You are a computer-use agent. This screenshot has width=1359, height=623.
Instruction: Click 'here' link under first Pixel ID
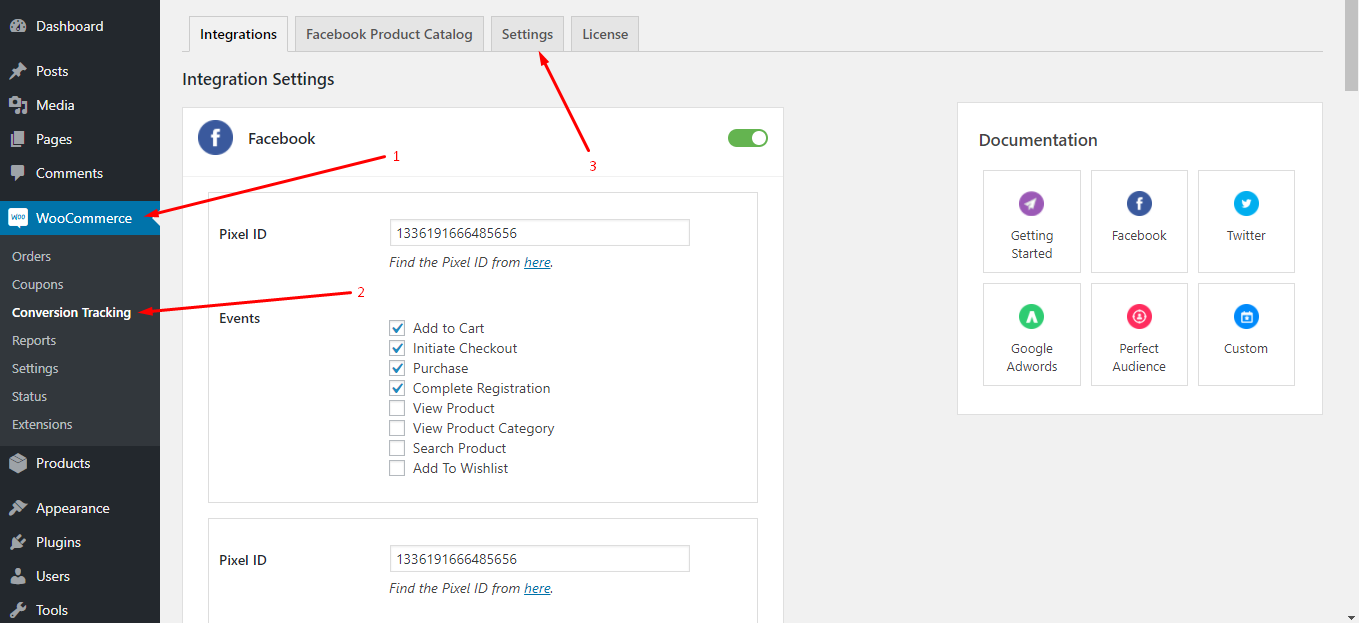(x=537, y=262)
